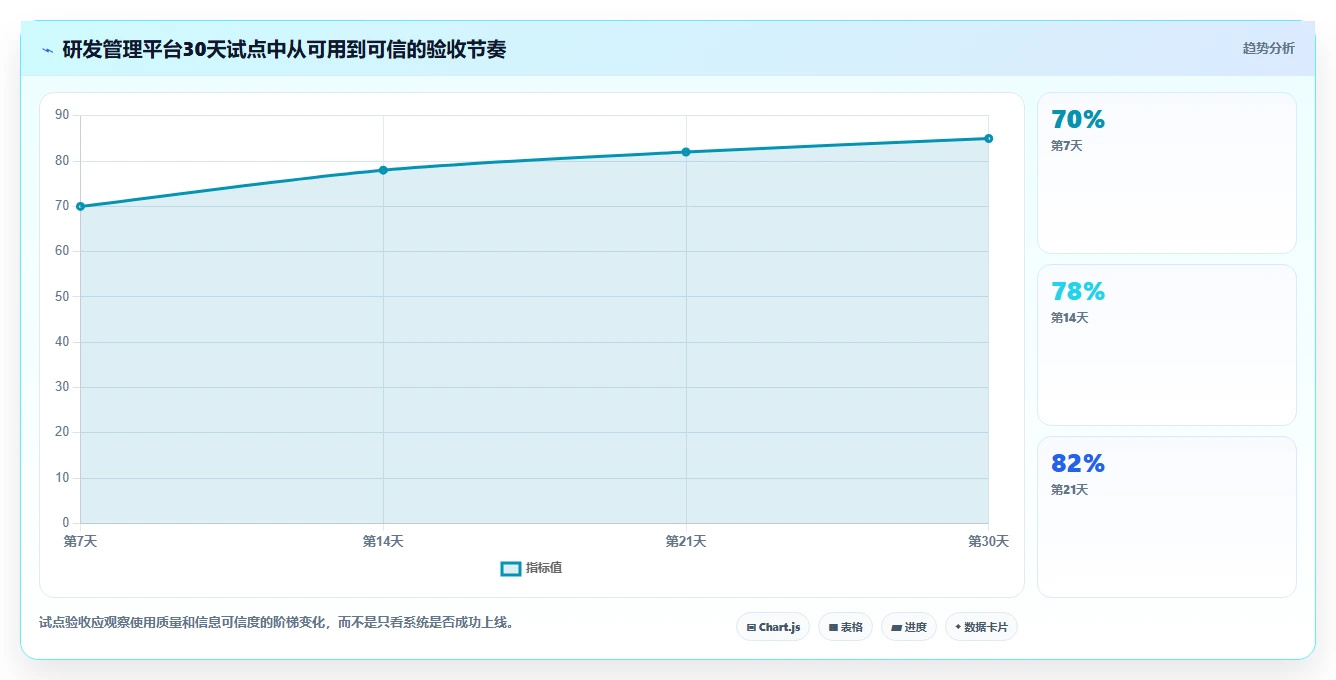The image size is (1336, 680).
Task: Click the 第7天 caption under 70%
Action: tap(1066, 146)
